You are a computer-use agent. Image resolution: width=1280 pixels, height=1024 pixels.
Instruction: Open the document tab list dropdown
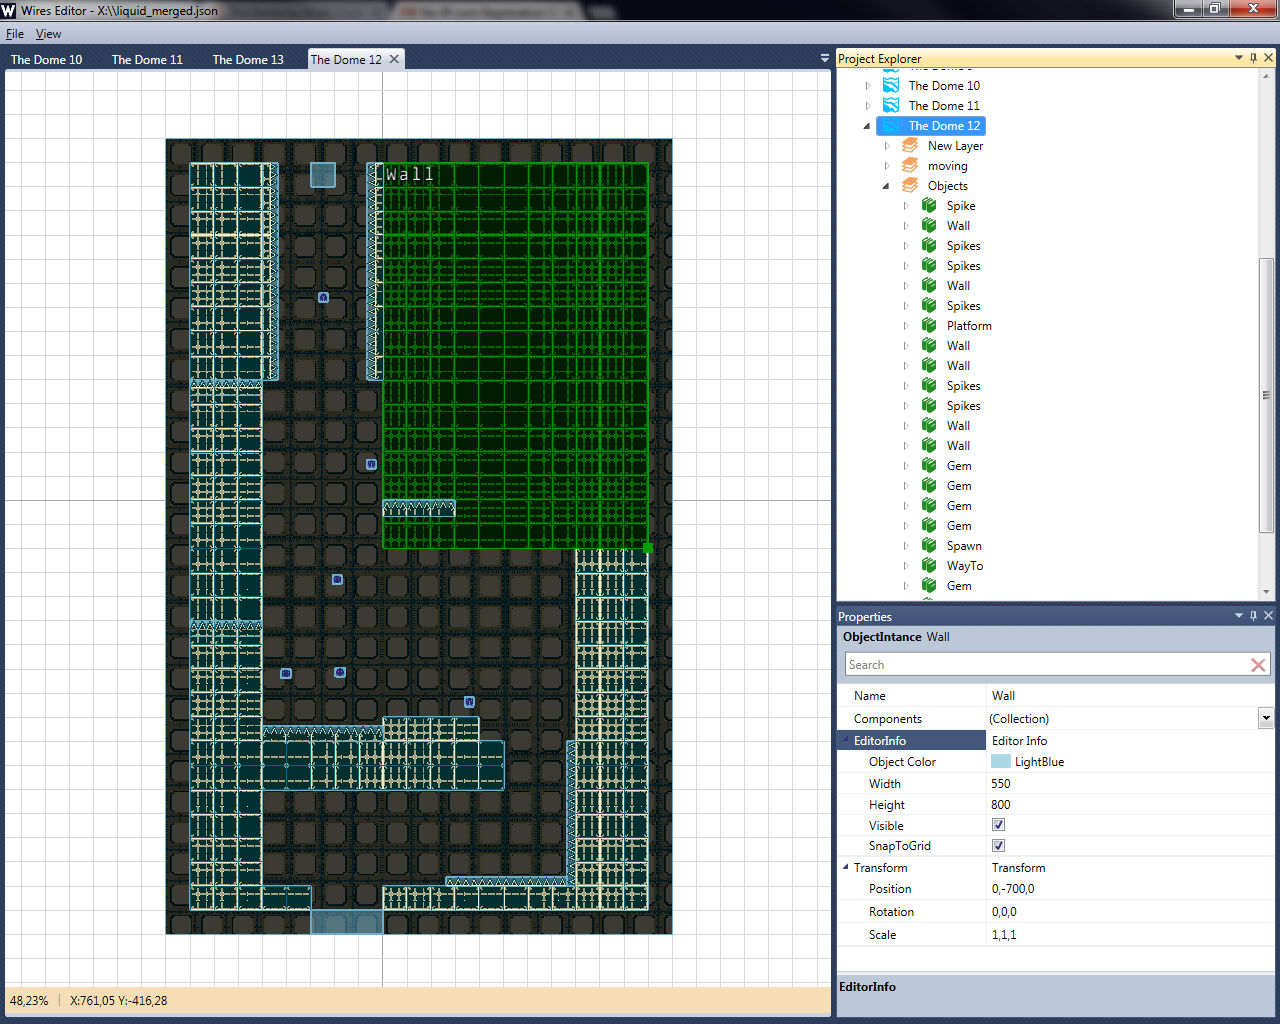[825, 59]
